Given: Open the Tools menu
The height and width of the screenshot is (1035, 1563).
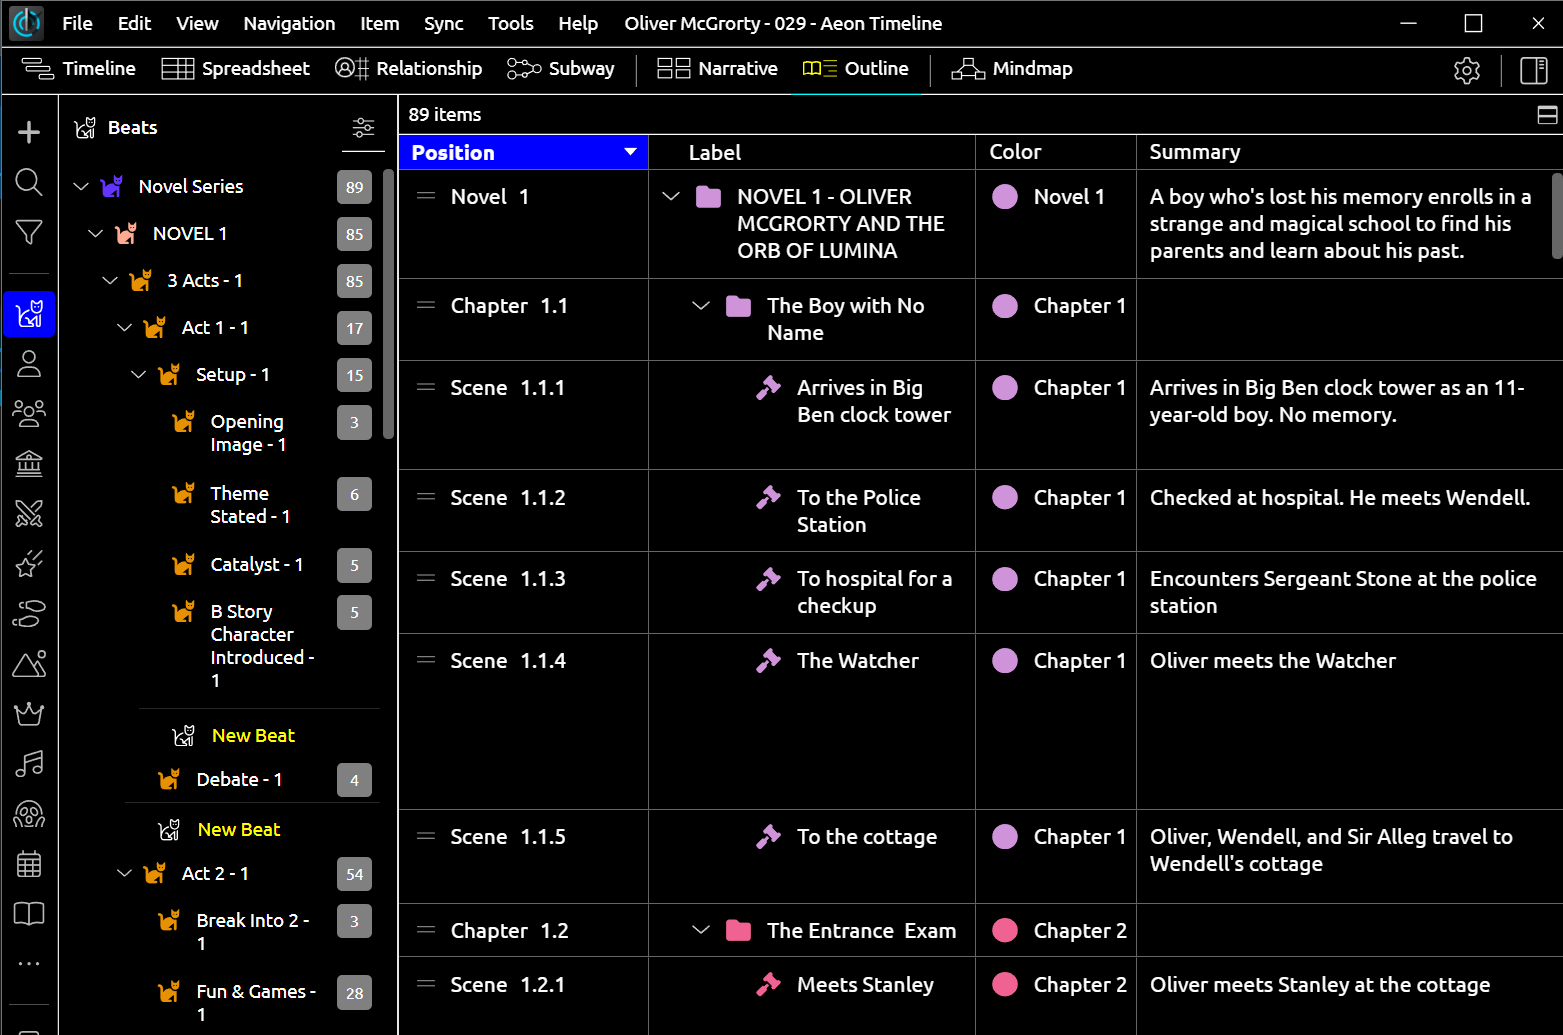Looking at the screenshot, I should 510,23.
